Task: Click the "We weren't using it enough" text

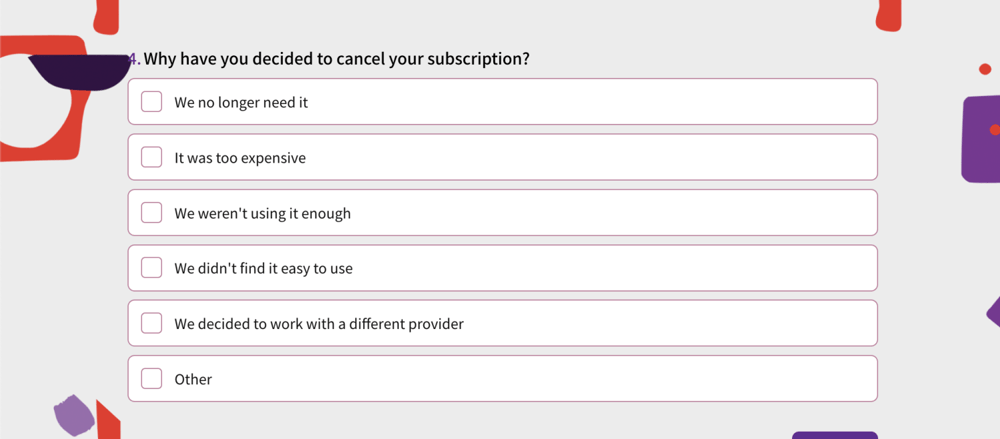Action: pos(262,213)
